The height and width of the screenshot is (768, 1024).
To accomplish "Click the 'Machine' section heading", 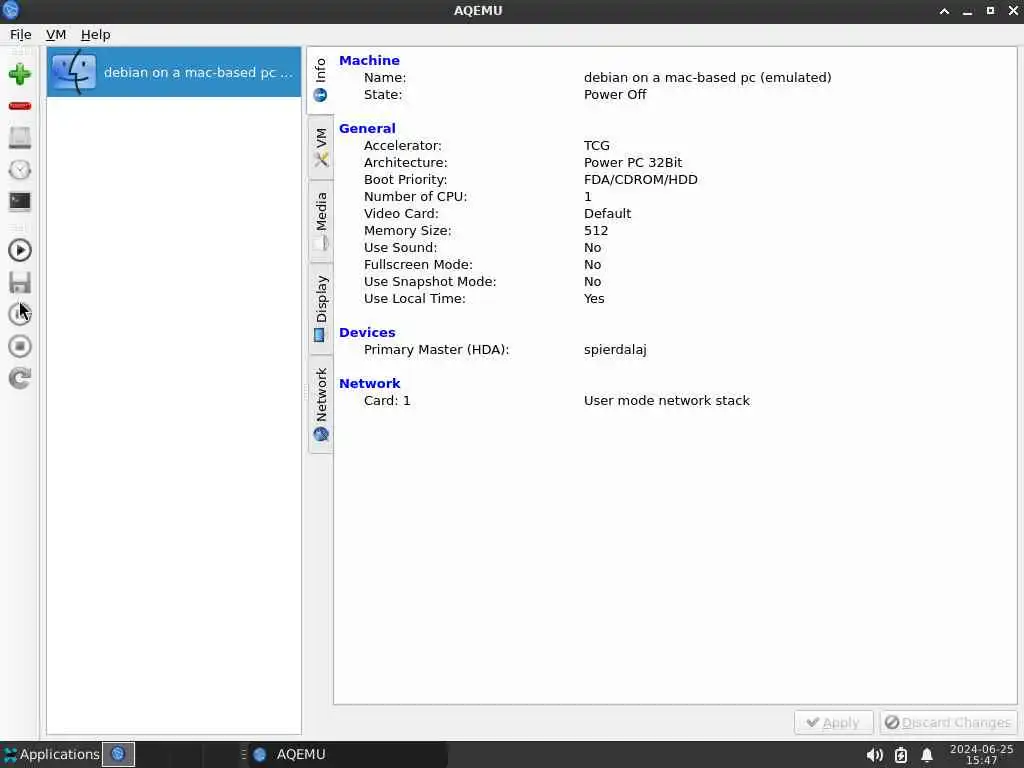I will tap(369, 60).
